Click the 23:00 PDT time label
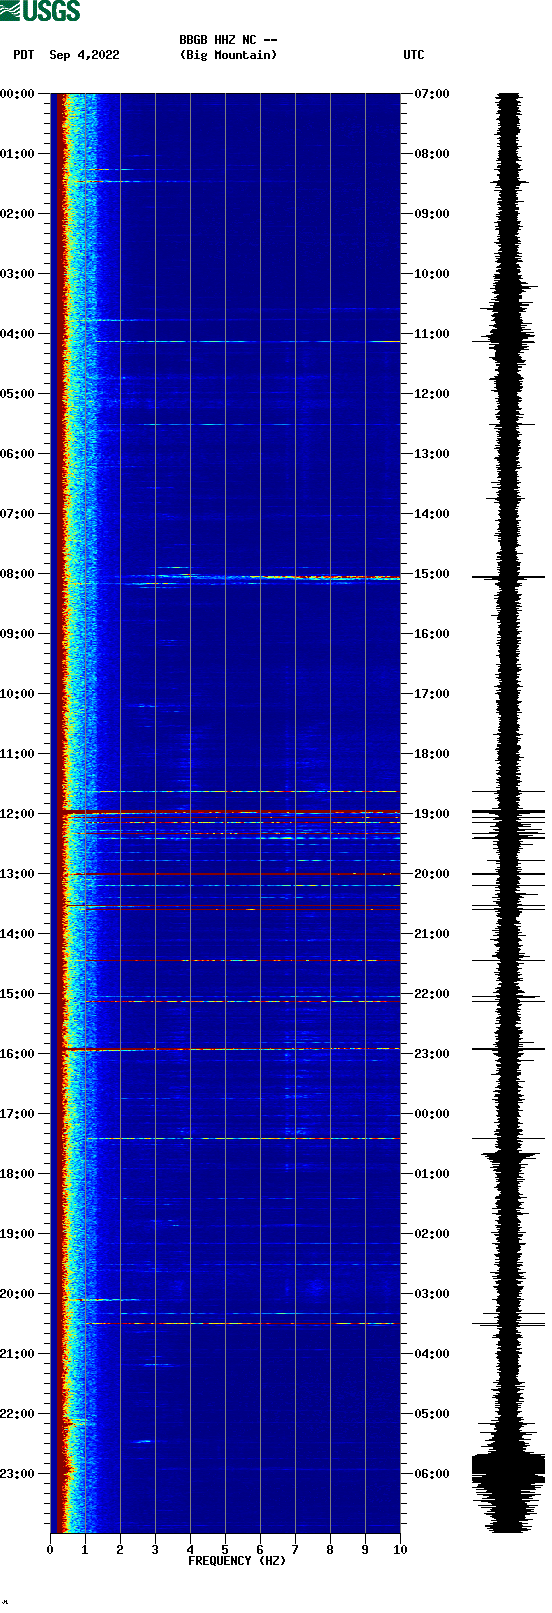The width and height of the screenshot is (552, 1613). coord(18,1474)
